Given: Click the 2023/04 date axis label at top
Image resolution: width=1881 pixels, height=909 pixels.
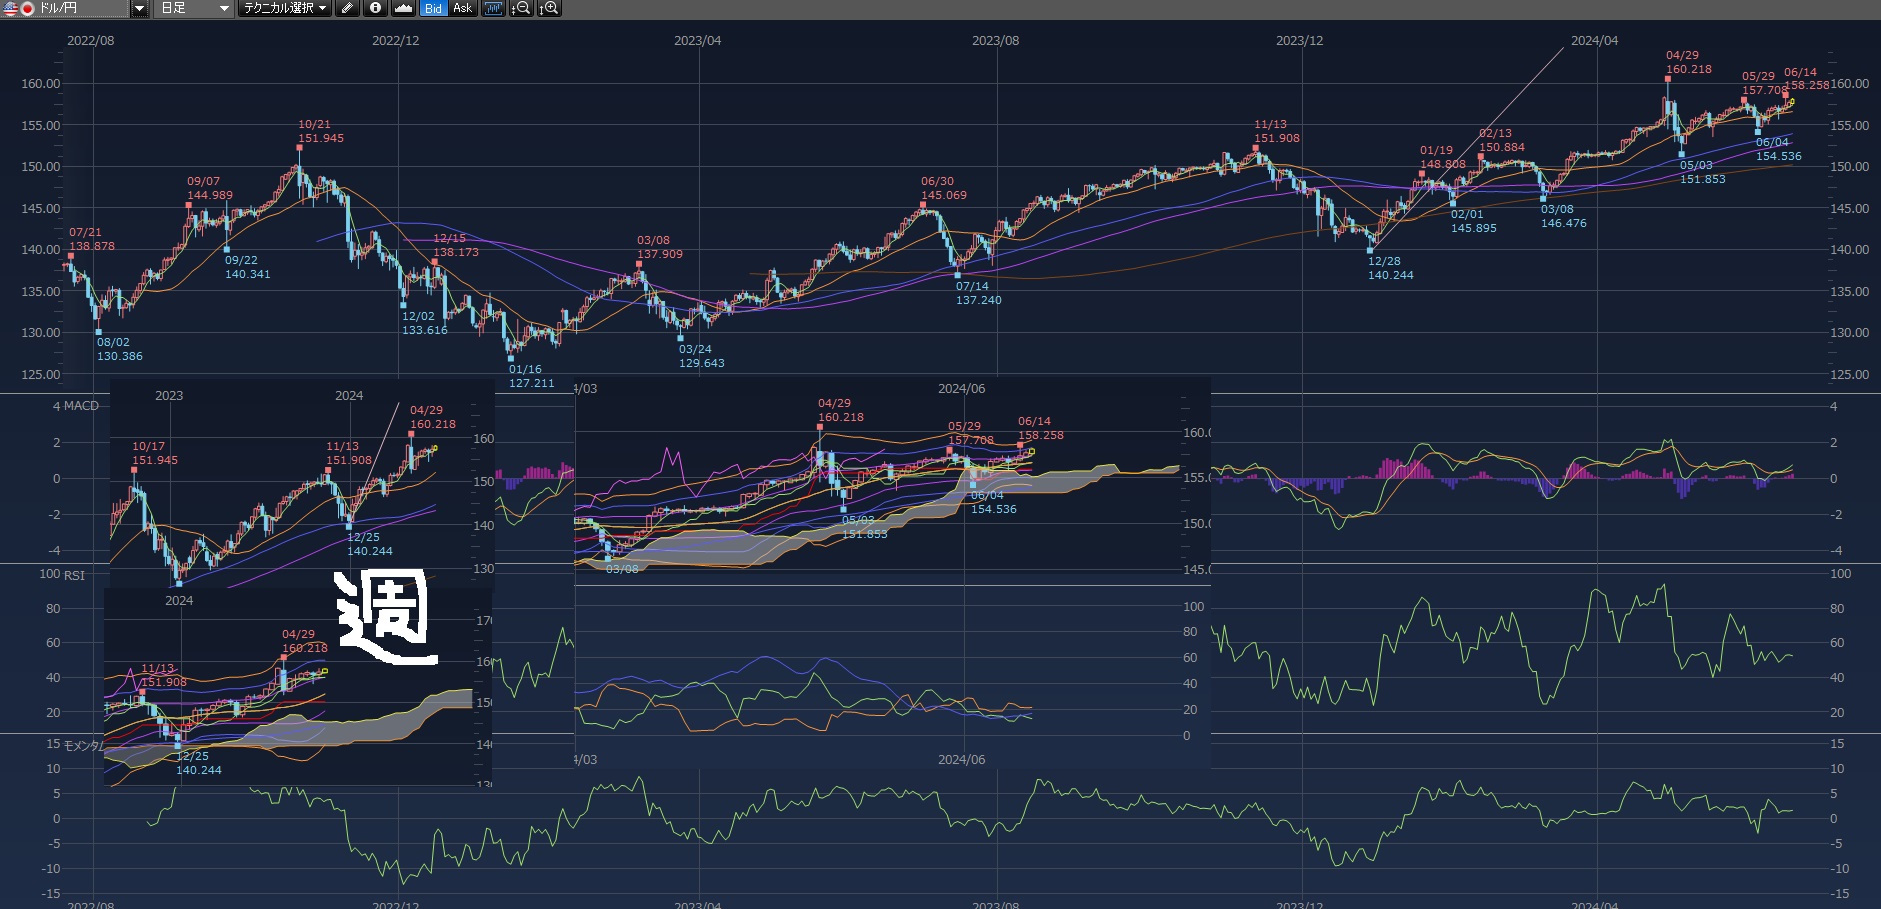Looking at the screenshot, I should [x=697, y=41].
